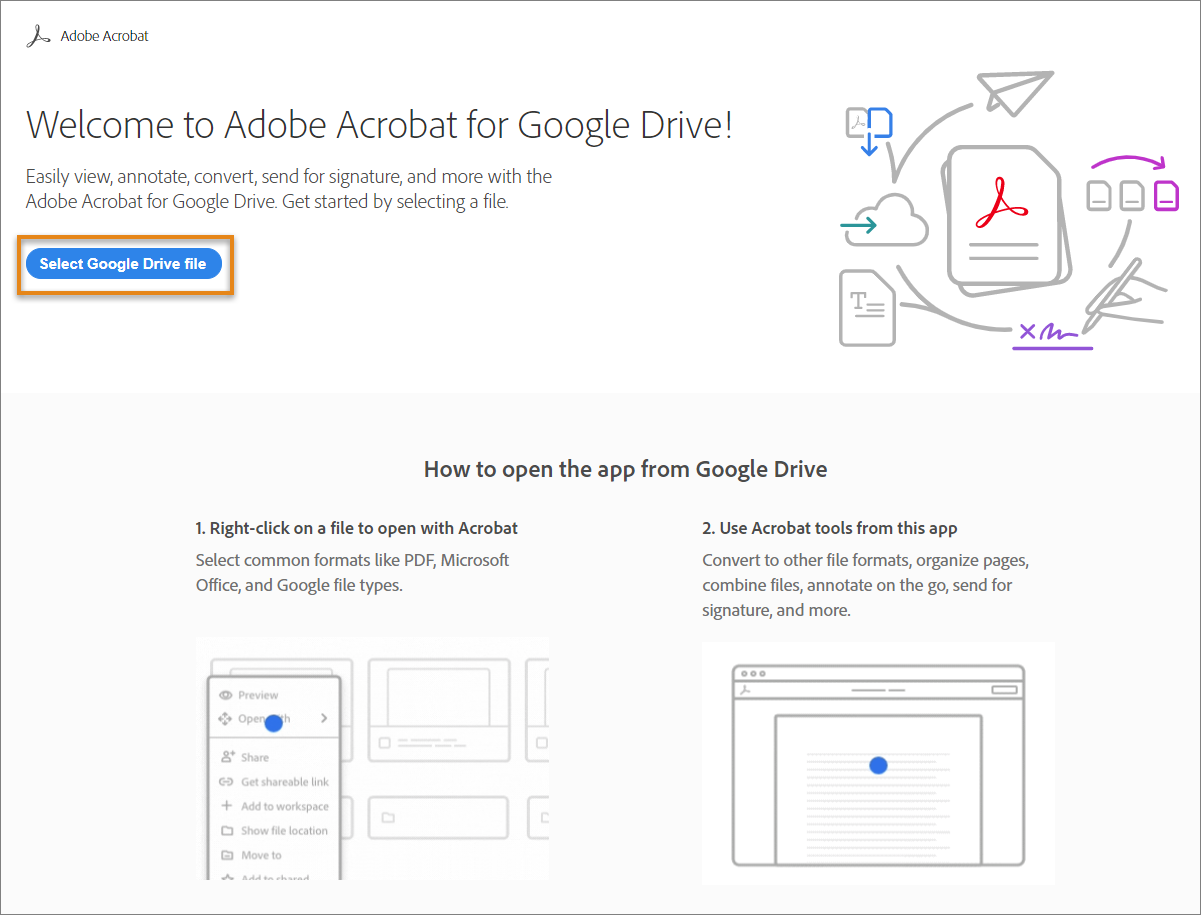Image resolution: width=1201 pixels, height=915 pixels.
Task: Toggle the eye icon next to Preview
Action: point(225,695)
